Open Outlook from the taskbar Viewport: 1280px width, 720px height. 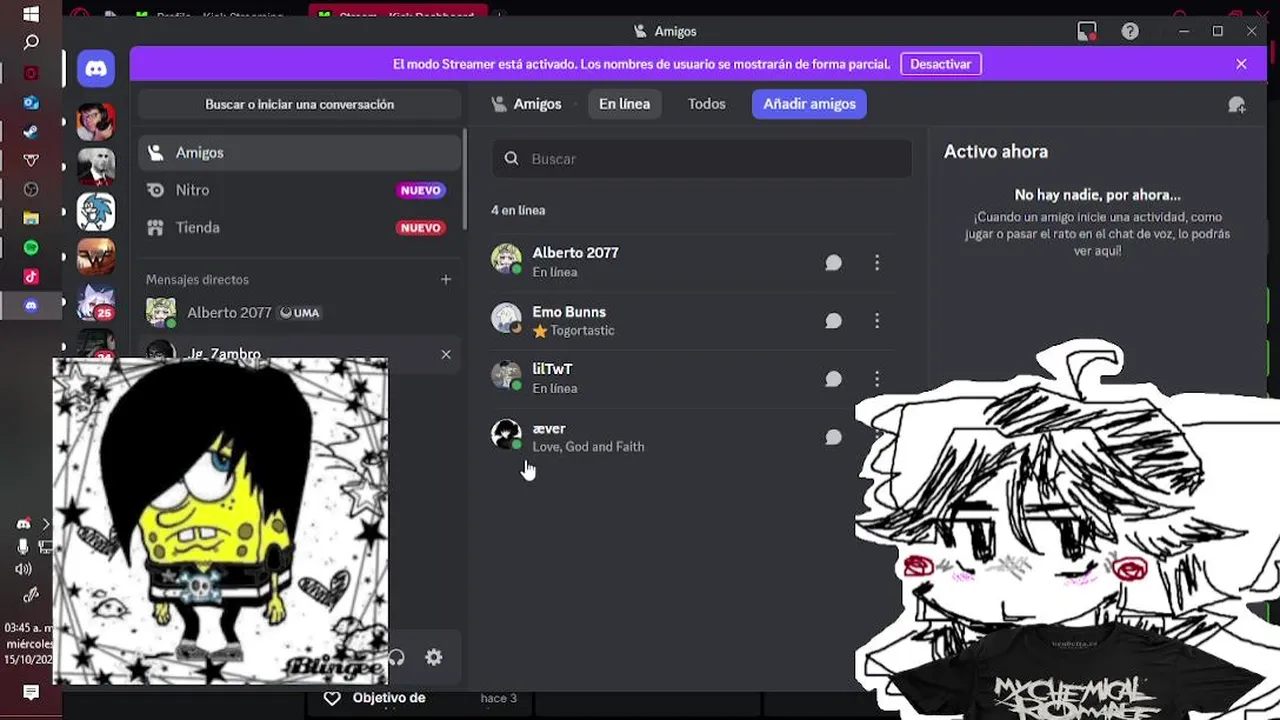click(x=31, y=102)
